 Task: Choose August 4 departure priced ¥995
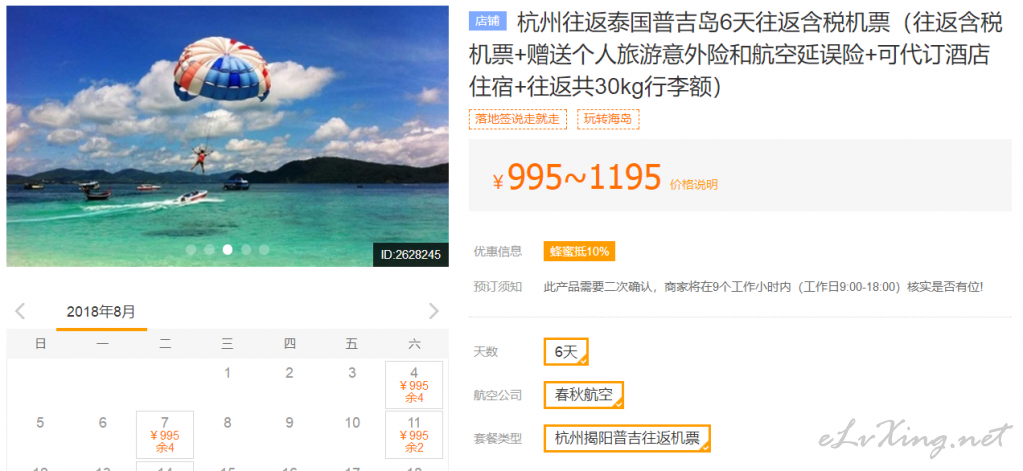point(414,385)
